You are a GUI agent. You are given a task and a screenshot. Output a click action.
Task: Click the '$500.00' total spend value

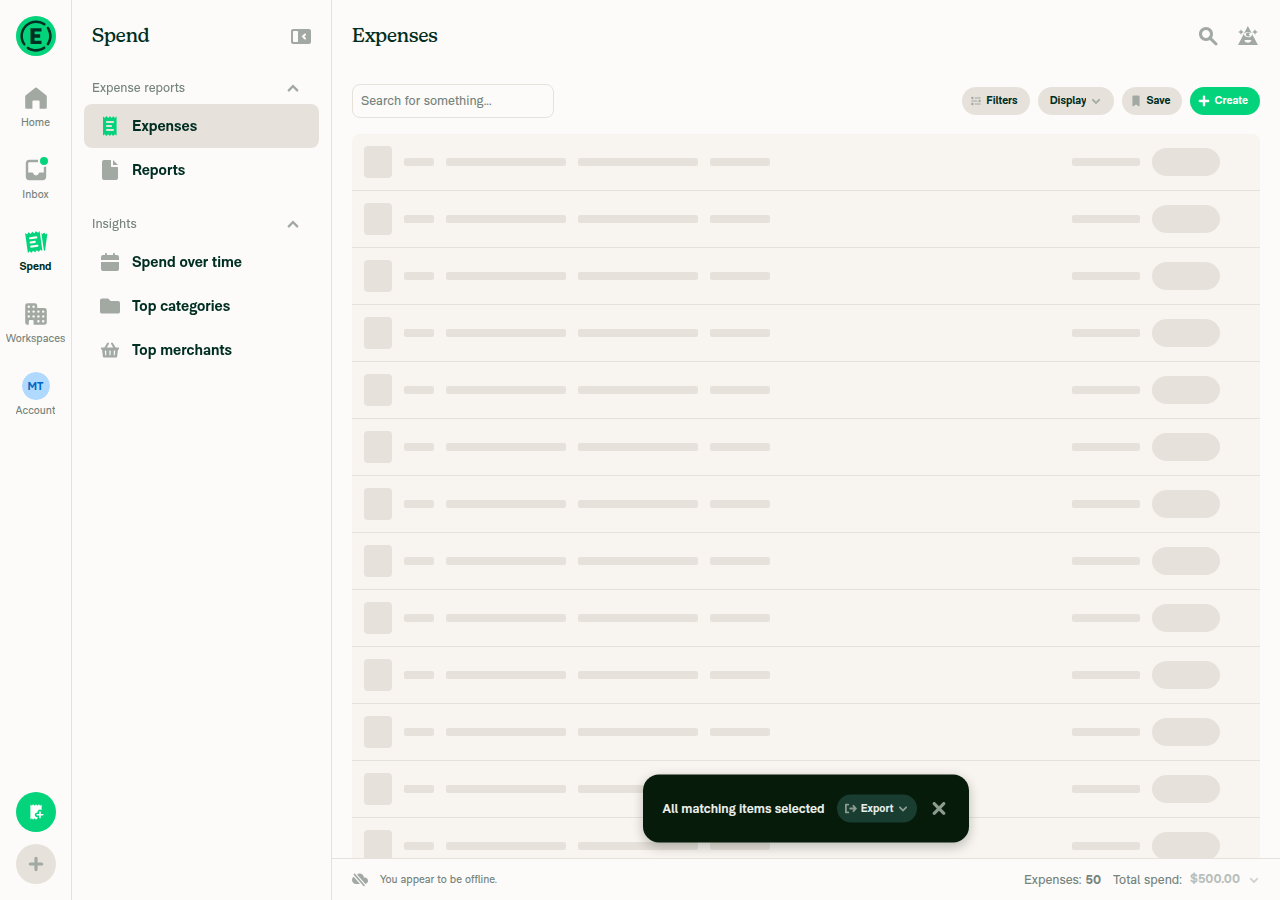[x=1215, y=880]
